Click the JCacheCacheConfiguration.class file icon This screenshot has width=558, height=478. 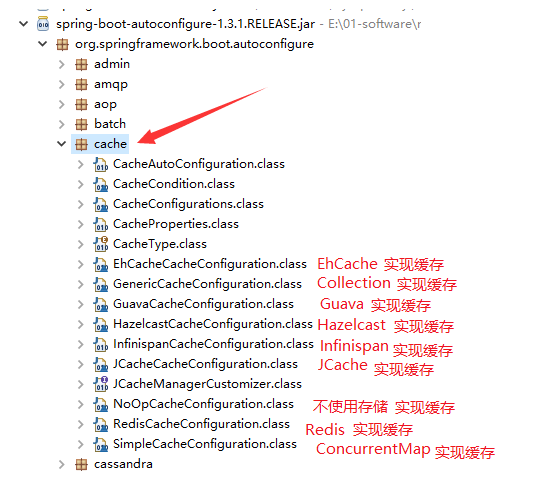point(101,364)
